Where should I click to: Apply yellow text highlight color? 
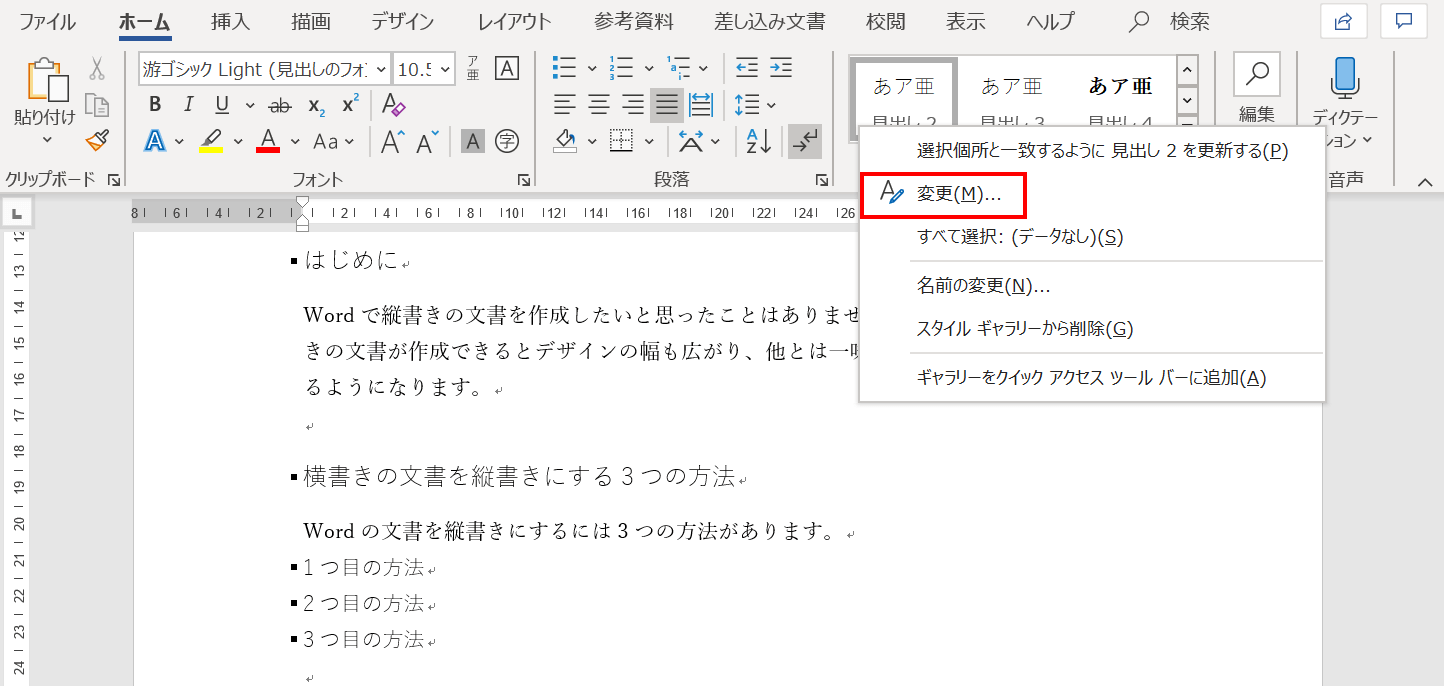pos(211,141)
